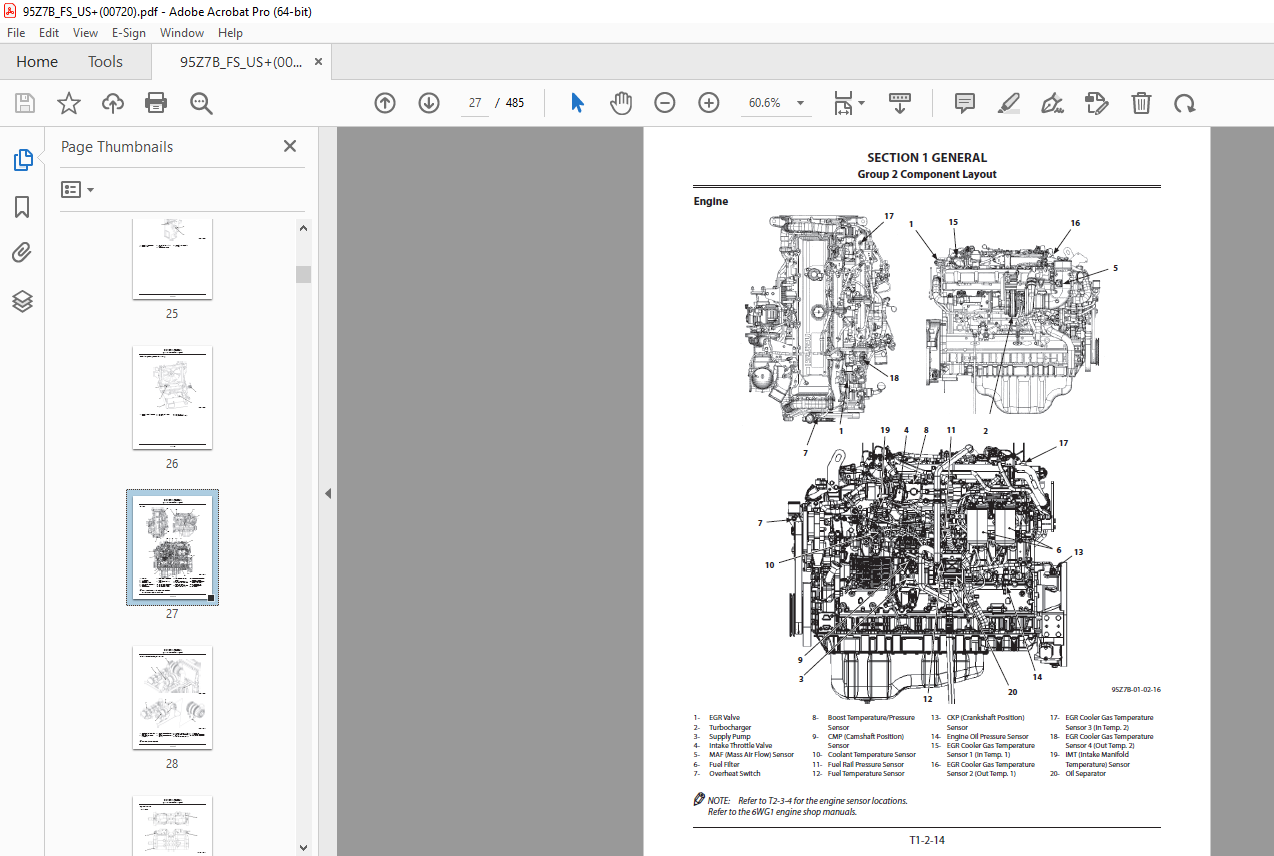Open the E-Sign menu

click(x=129, y=32)
